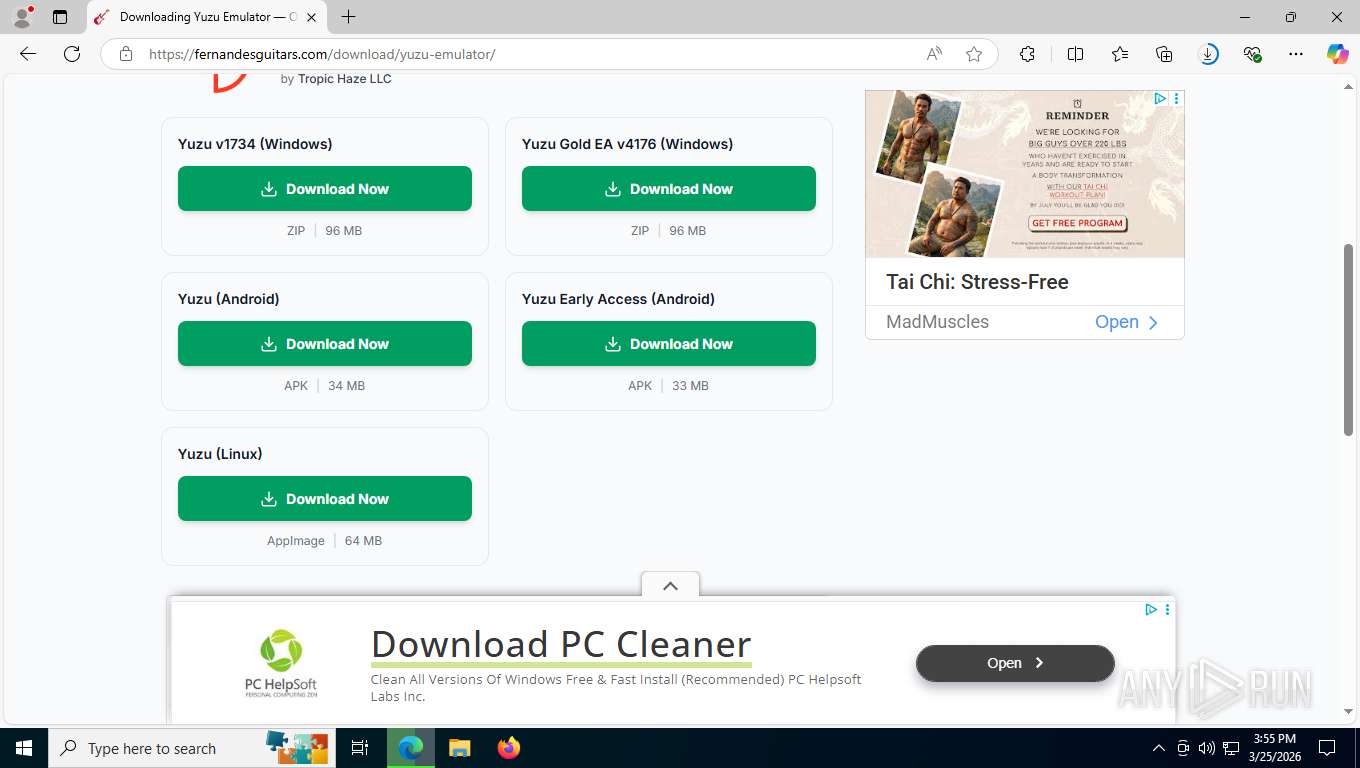Click the Yuzu (Linux) card title
This screenshot has height=768, width=1360.
220,454
